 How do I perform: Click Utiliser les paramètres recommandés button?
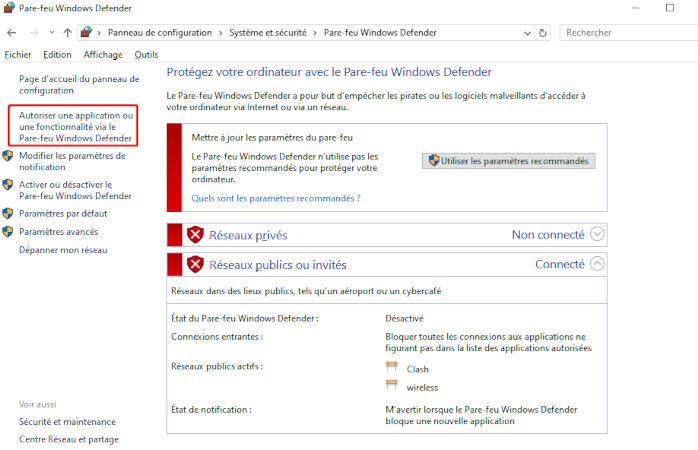[x=509, y=161]
